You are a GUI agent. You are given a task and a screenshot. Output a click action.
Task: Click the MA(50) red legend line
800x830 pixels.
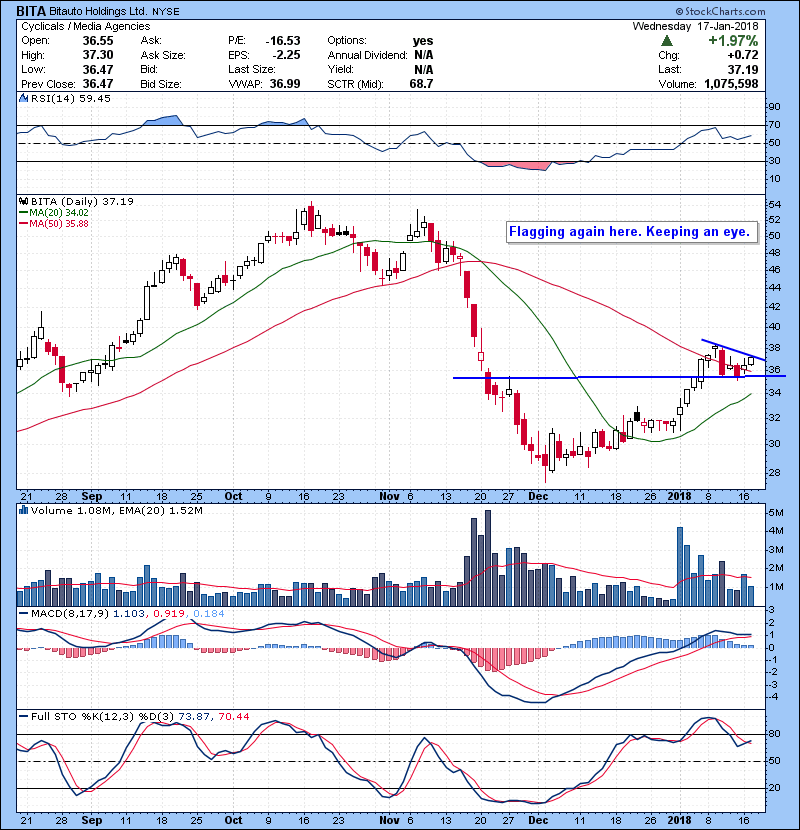coord(23,224)
